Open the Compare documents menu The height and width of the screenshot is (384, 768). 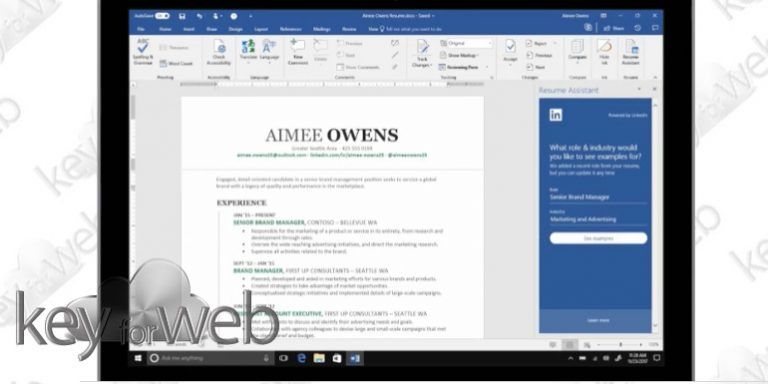[x=577, y=51]
